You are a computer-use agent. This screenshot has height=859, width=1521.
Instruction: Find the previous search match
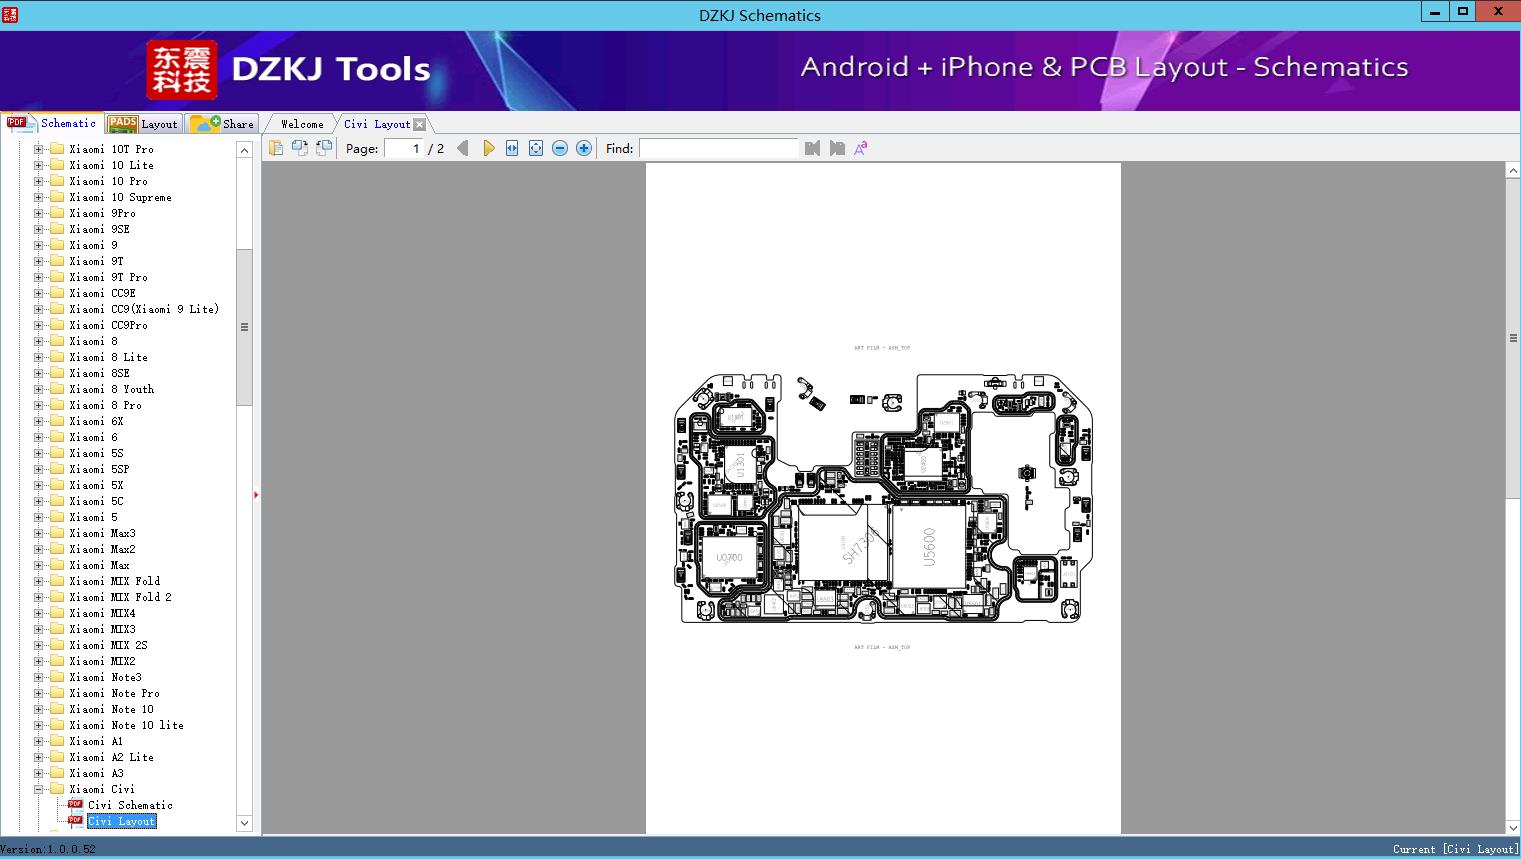point(812,148)
